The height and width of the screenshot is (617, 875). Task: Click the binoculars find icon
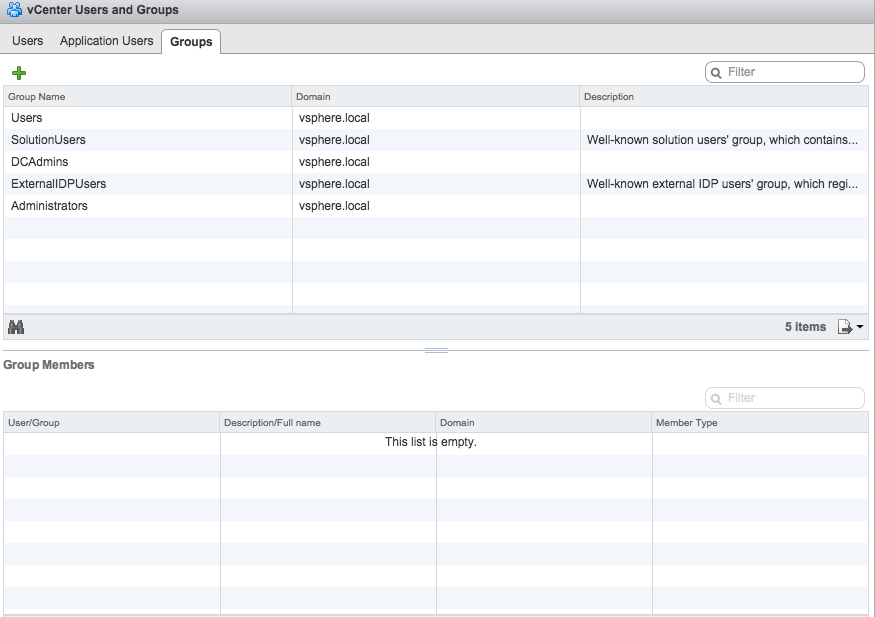pos(16,327)
